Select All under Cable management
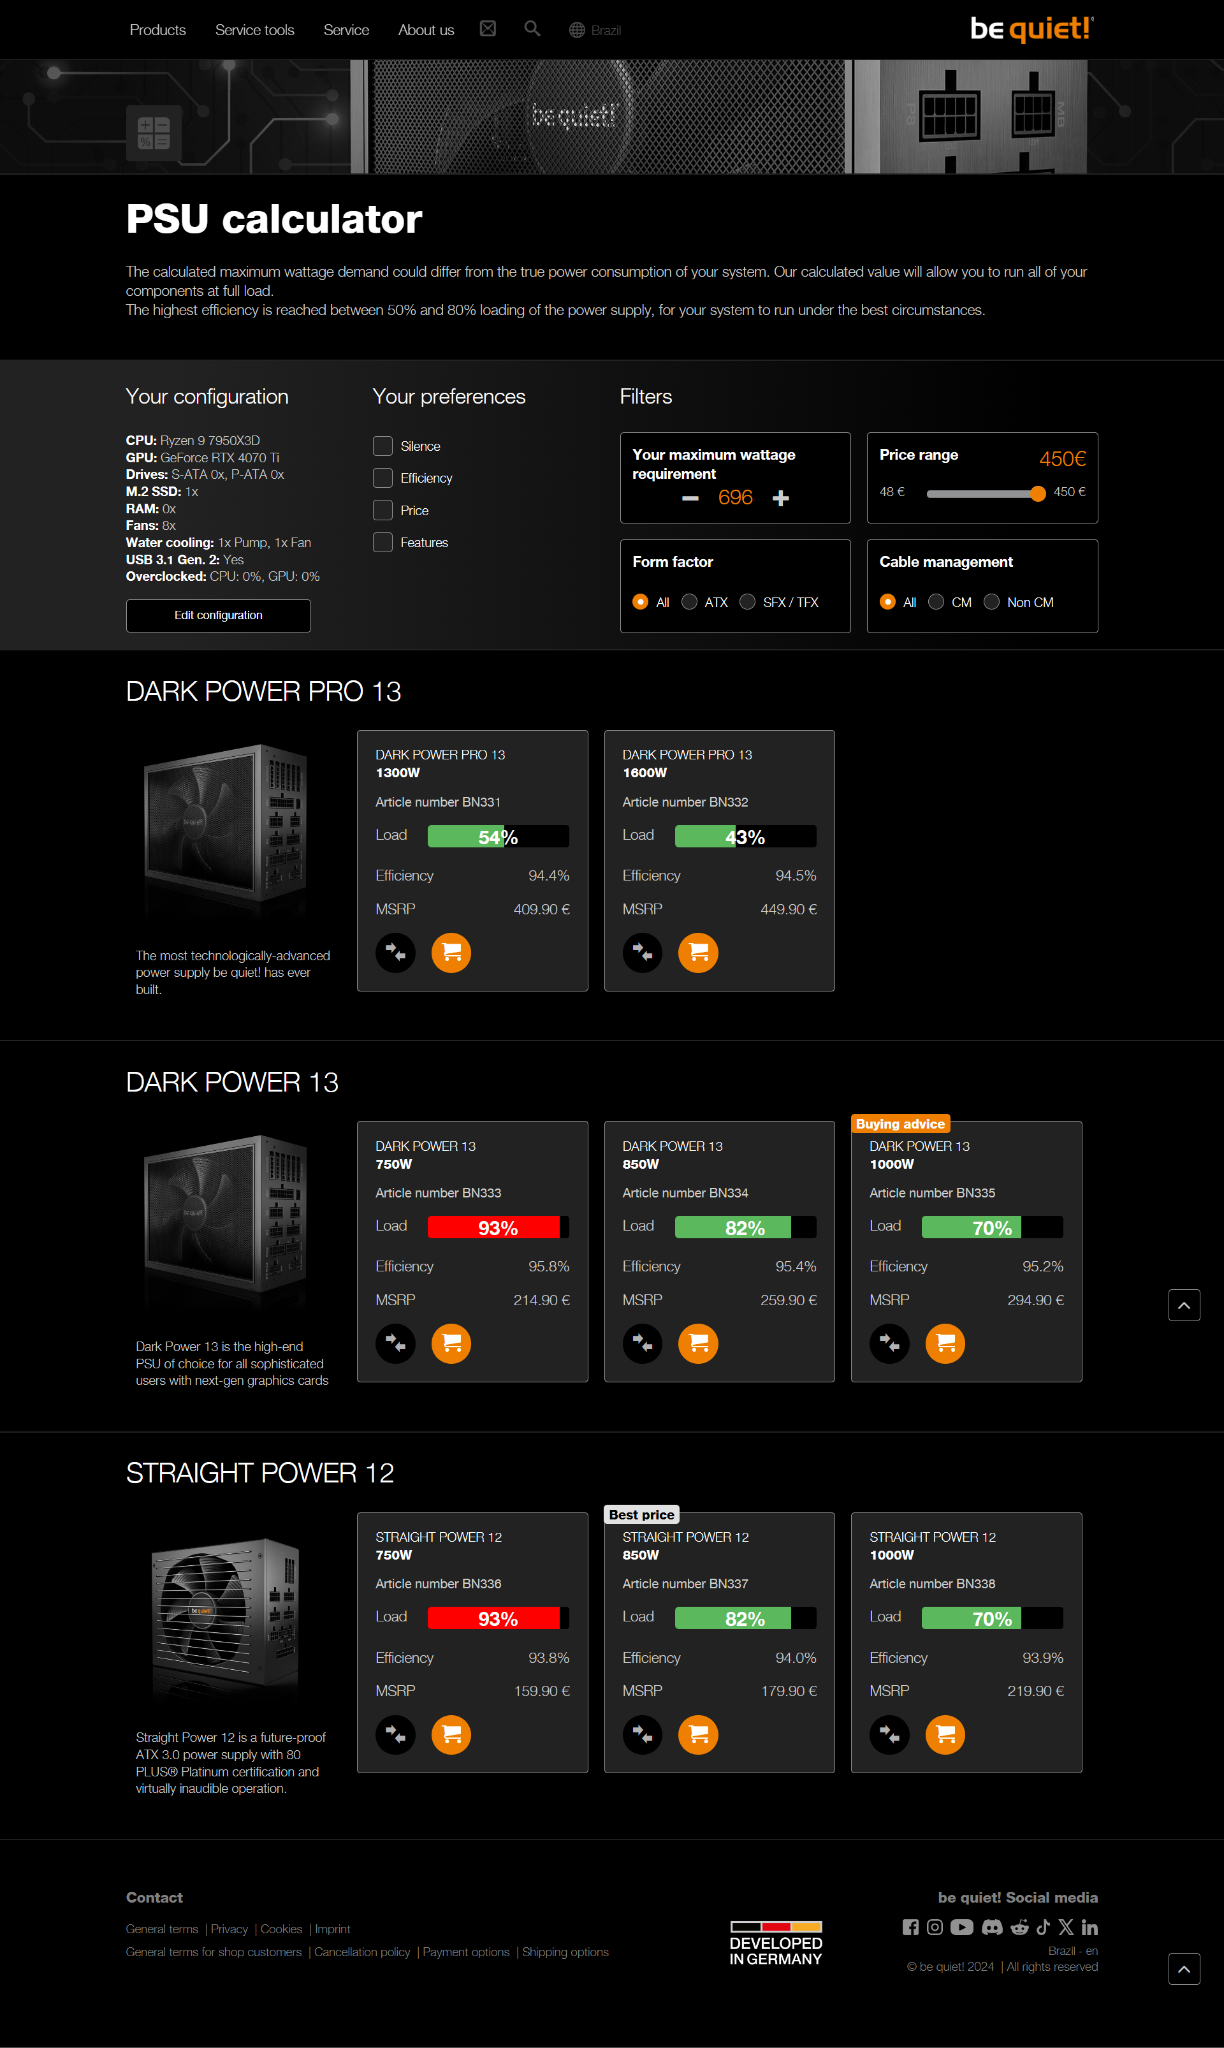Viewport: 1224px width, 2048px height. (888, 602)
